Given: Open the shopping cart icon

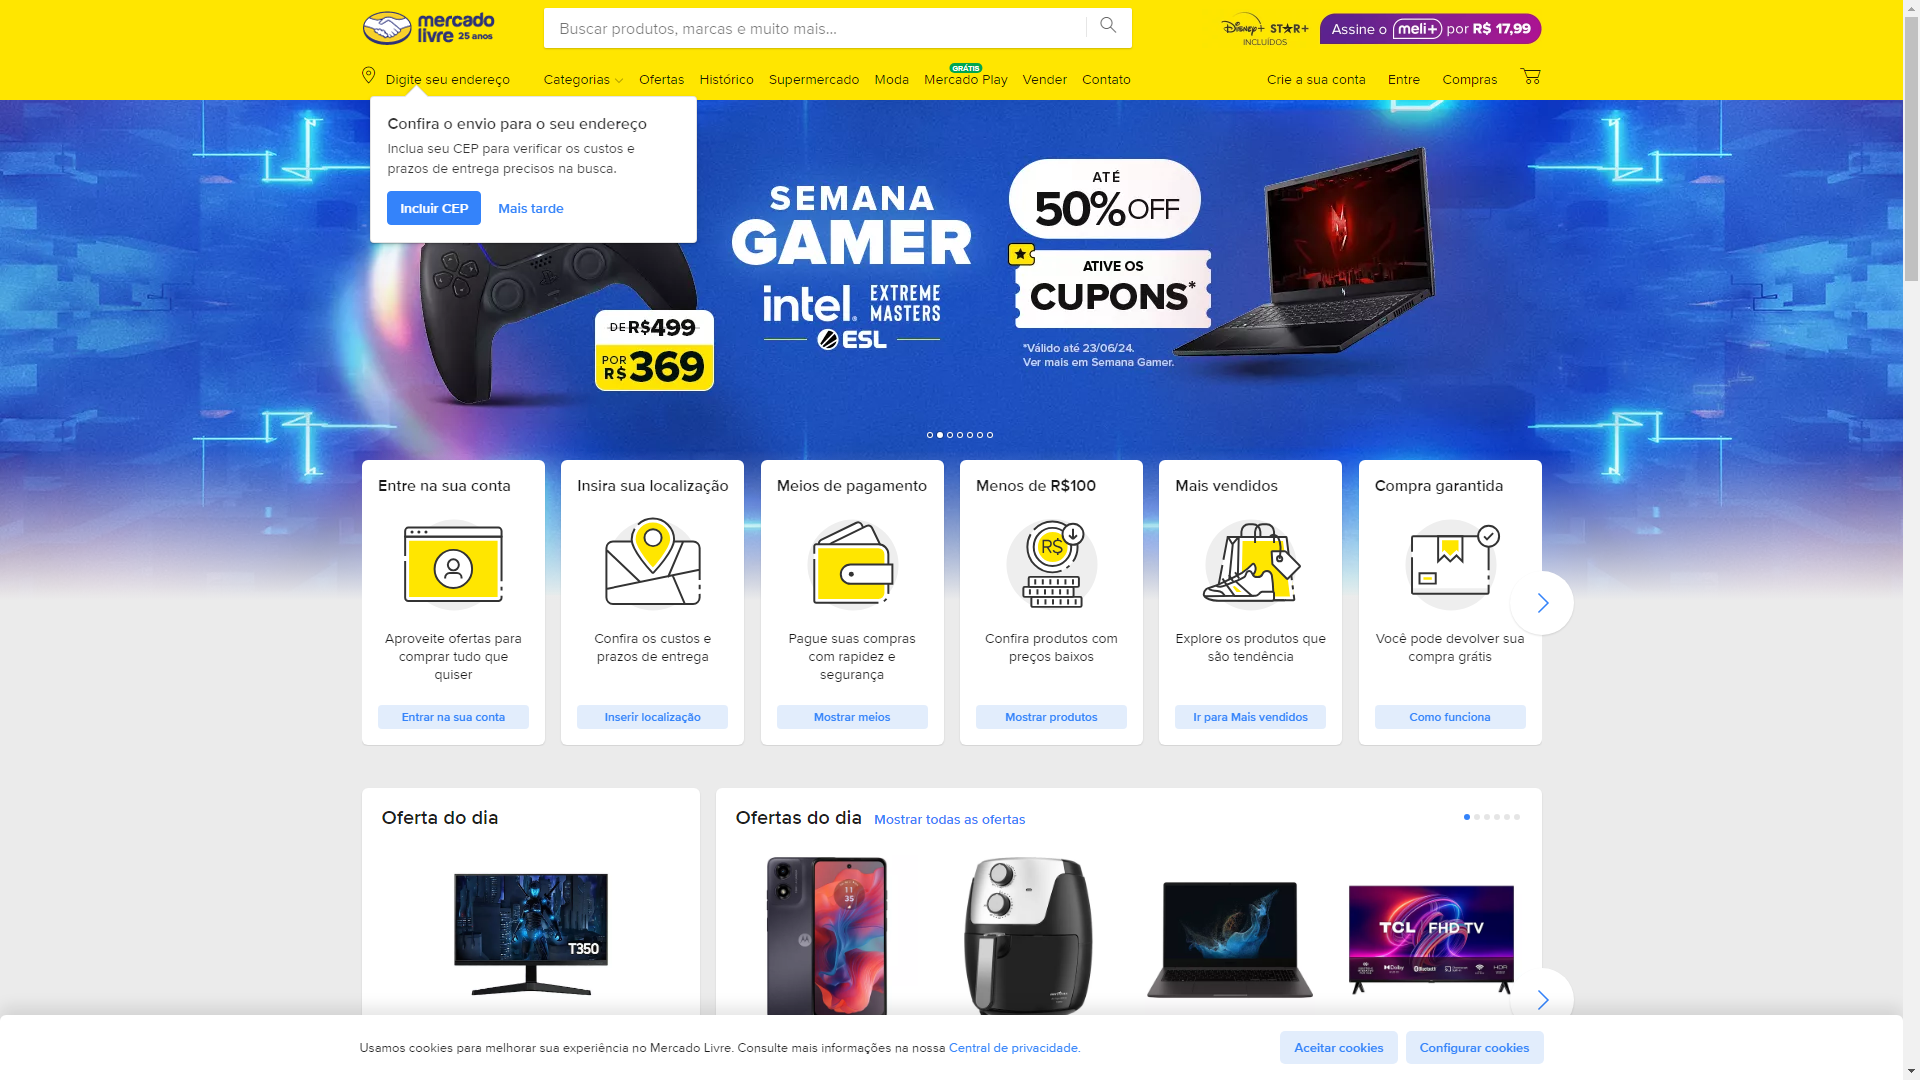Looking at the screenshot, I should coord(1530,76).
